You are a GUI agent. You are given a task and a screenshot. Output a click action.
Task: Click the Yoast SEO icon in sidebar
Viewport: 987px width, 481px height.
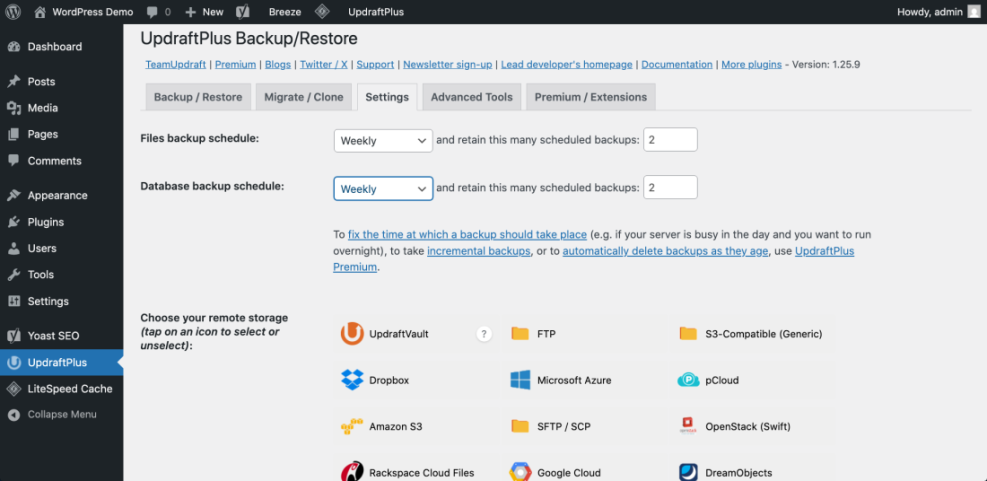point(14,336)
